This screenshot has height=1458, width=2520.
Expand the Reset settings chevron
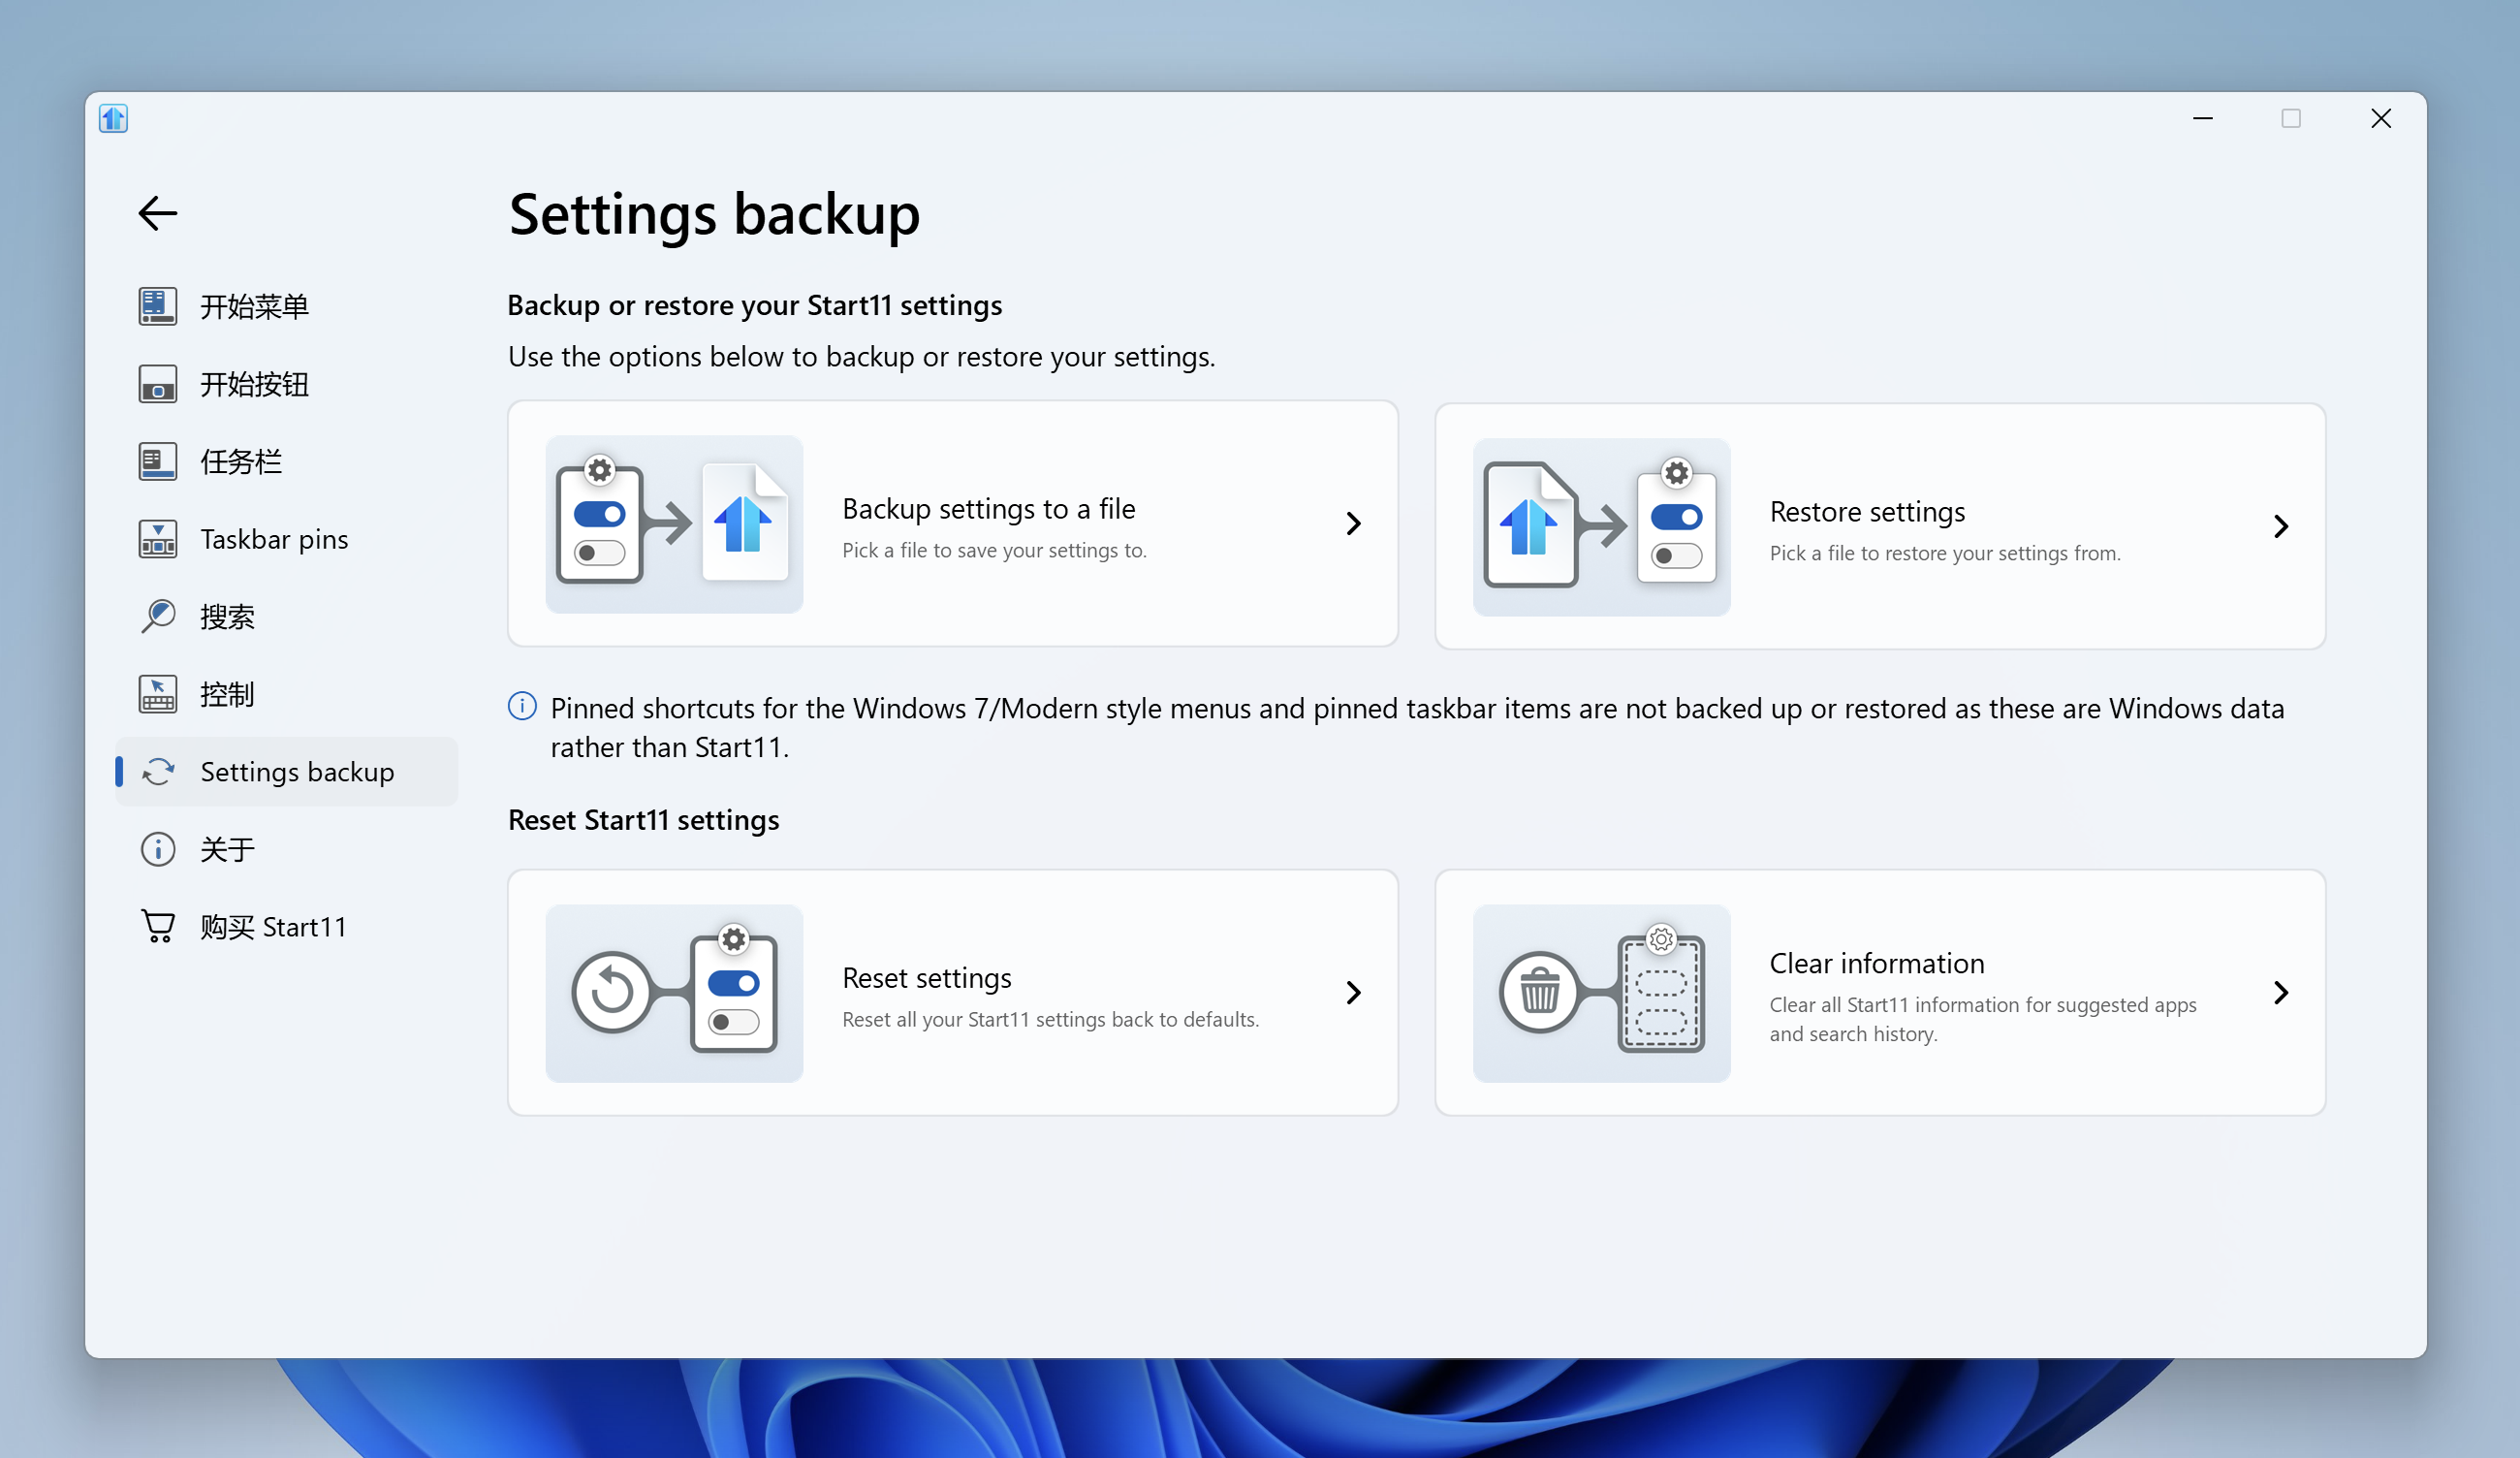tap(1353, 992)
